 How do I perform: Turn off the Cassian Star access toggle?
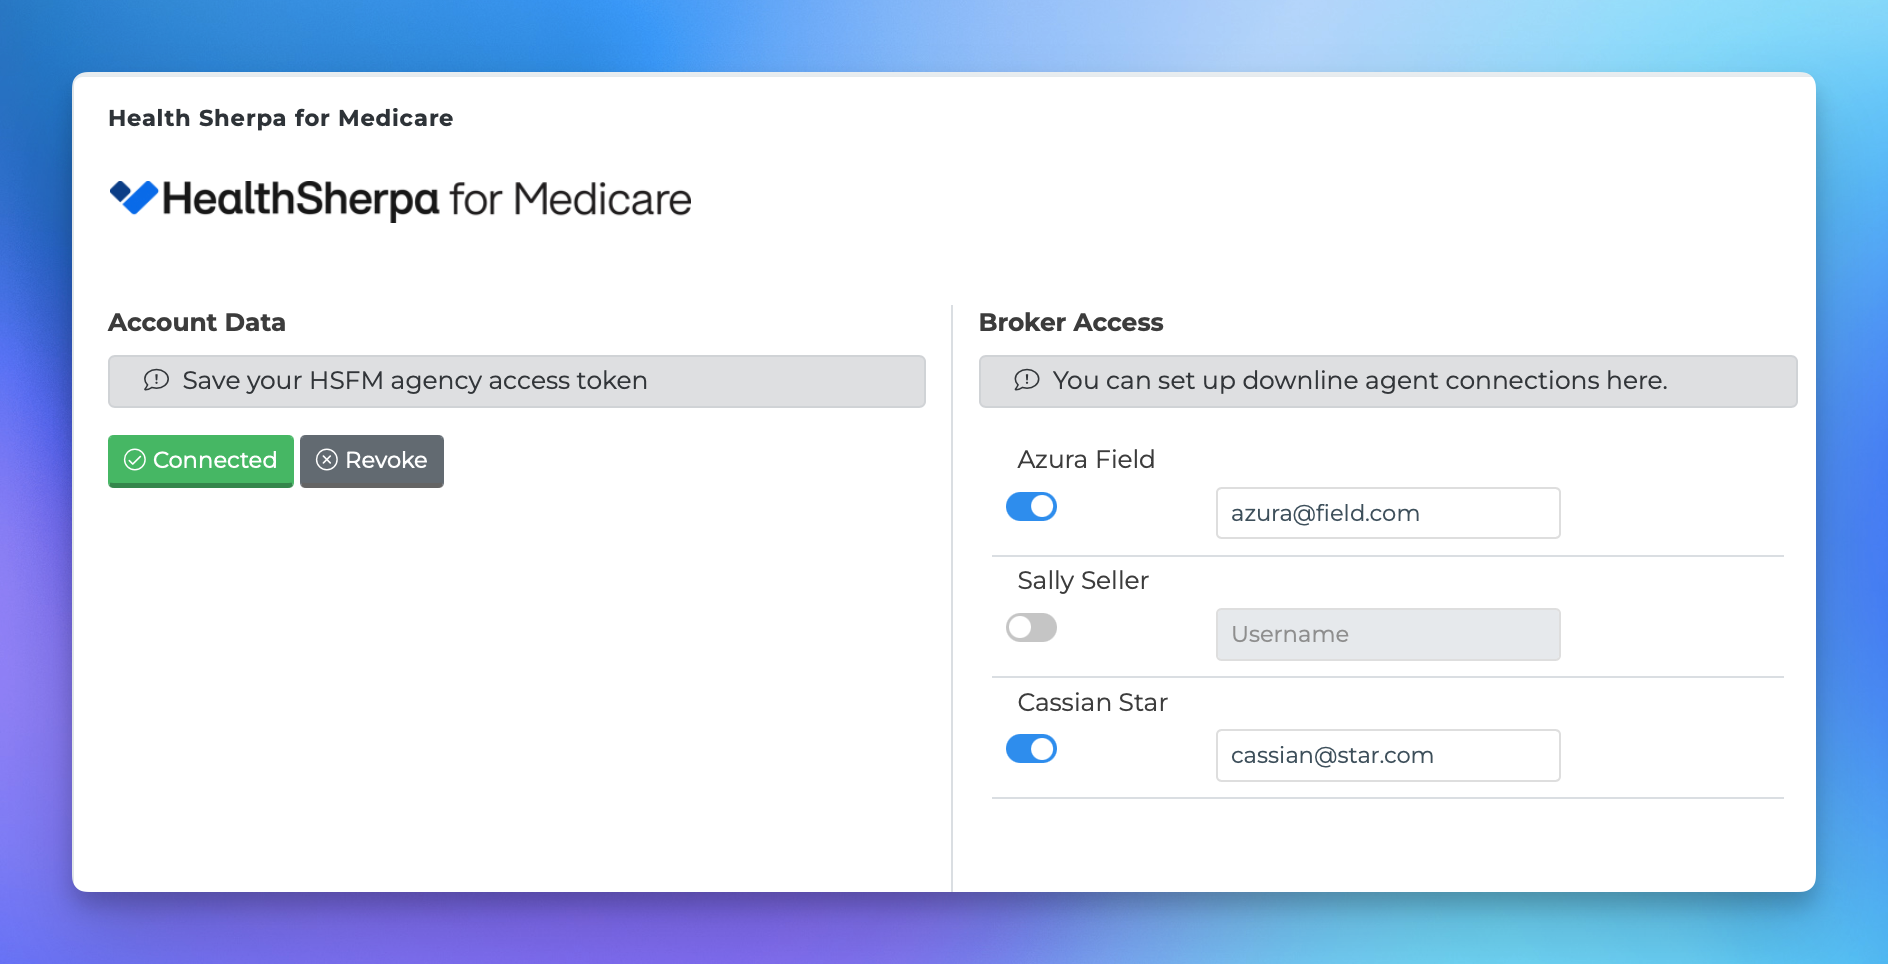tap(1031, 749)
